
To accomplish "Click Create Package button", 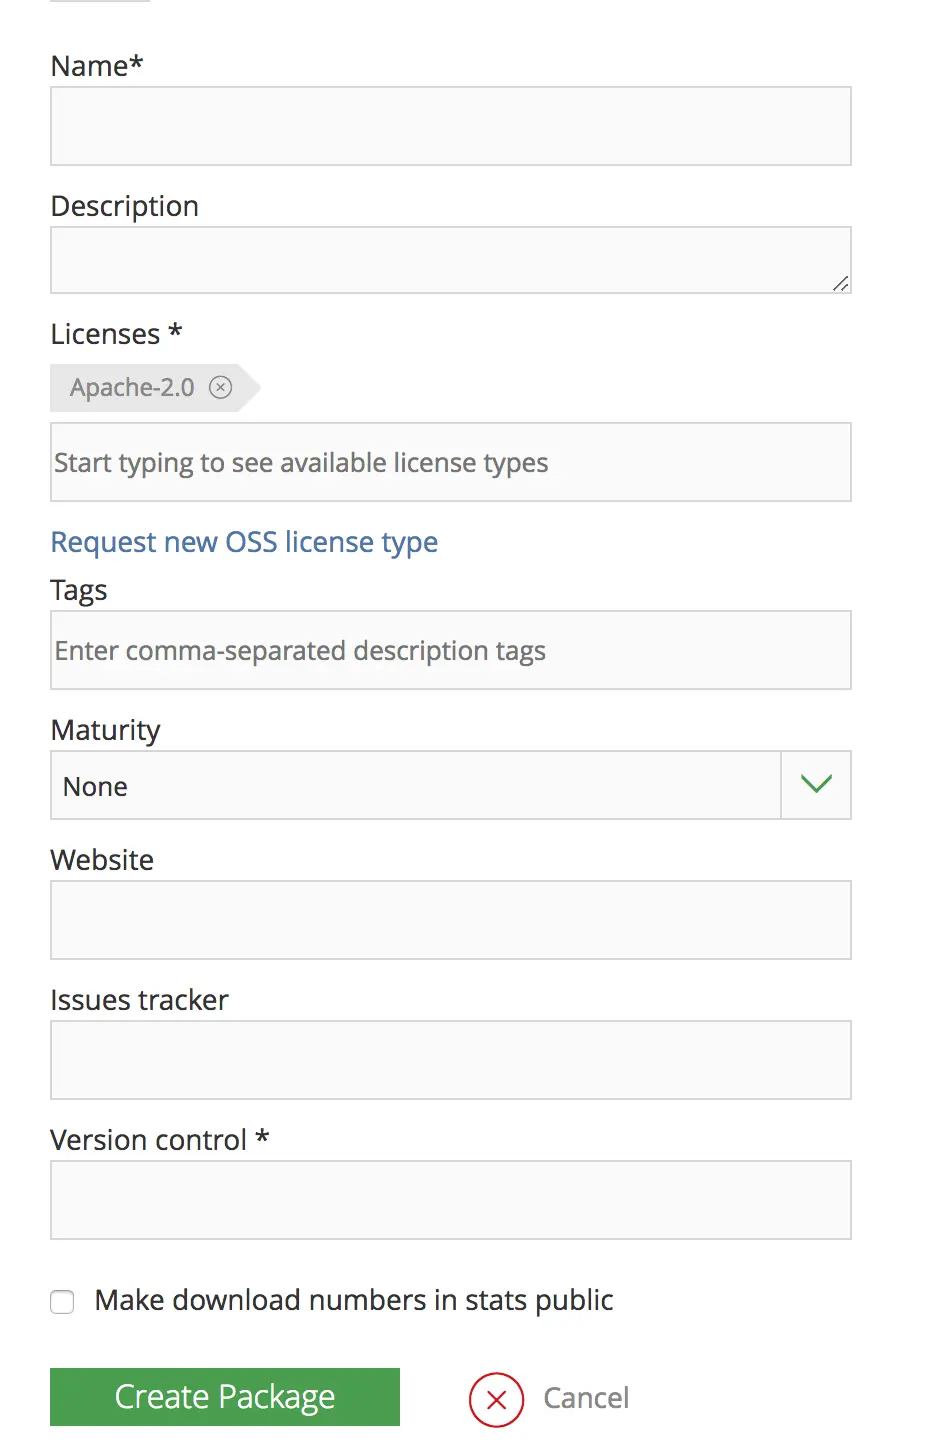I will (x=225, y=1397).
